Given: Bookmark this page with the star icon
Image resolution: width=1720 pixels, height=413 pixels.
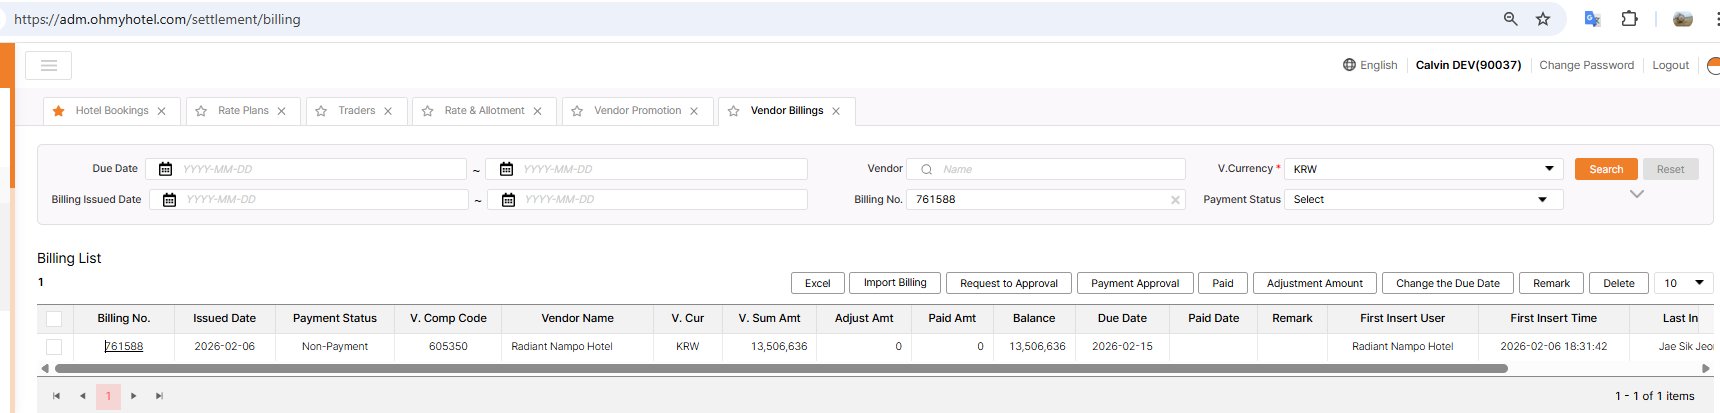Looking at the screenshot, I should (1543, 19).
